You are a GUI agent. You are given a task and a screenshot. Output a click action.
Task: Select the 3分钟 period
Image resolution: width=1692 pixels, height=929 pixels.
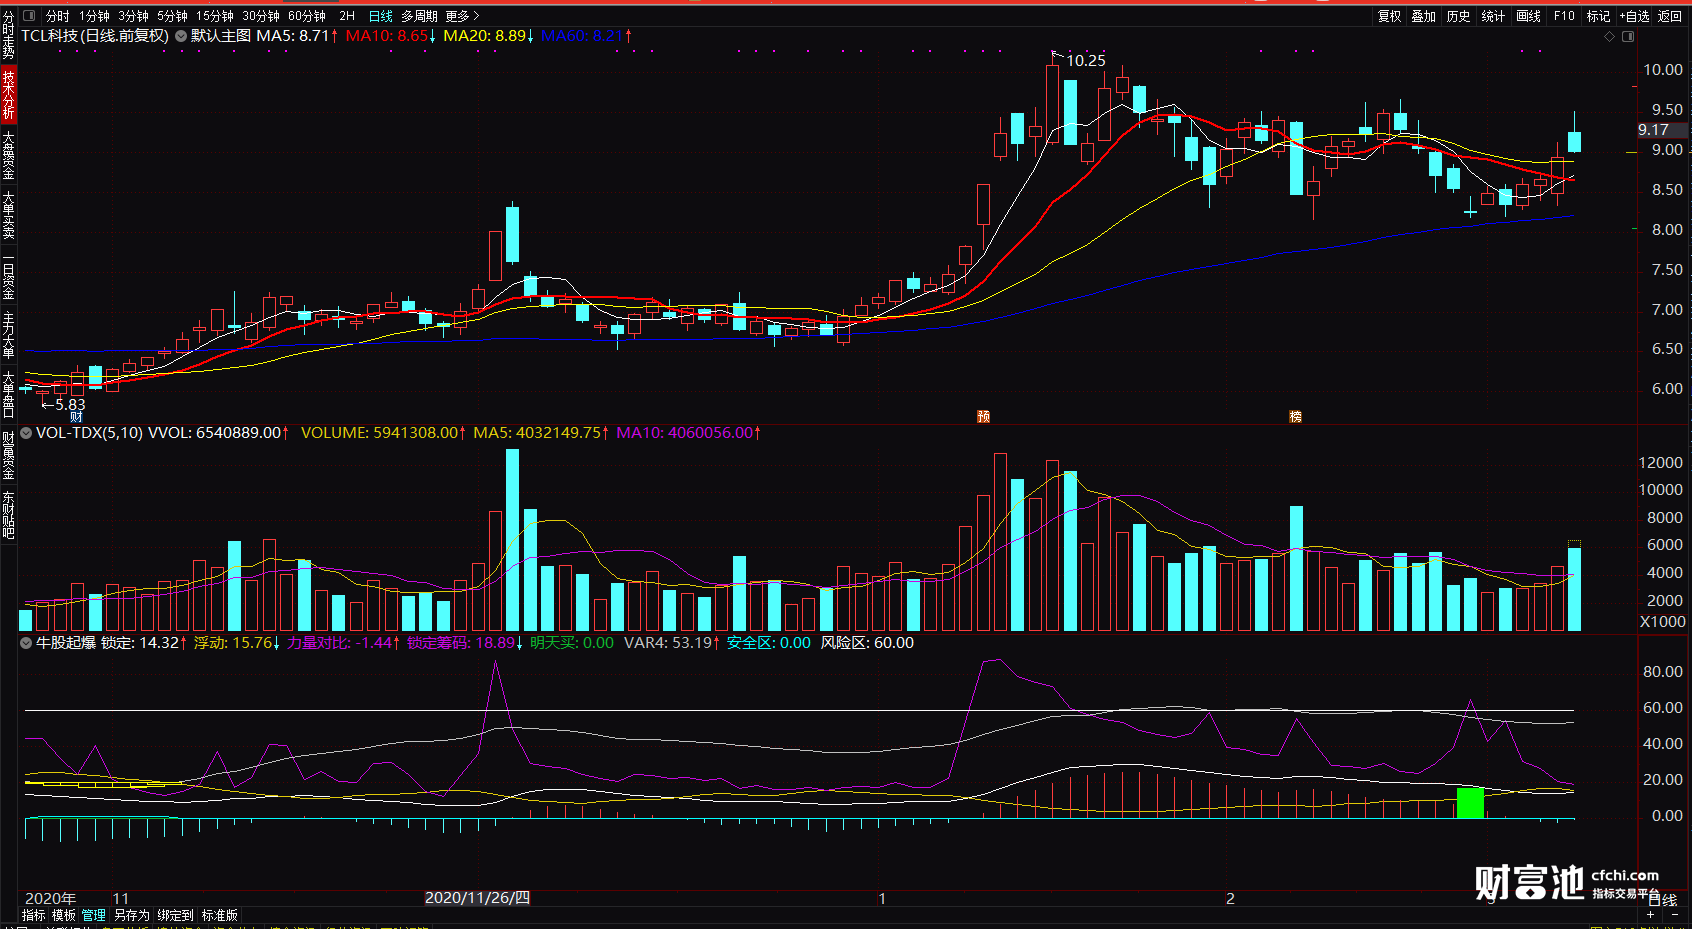133,16
